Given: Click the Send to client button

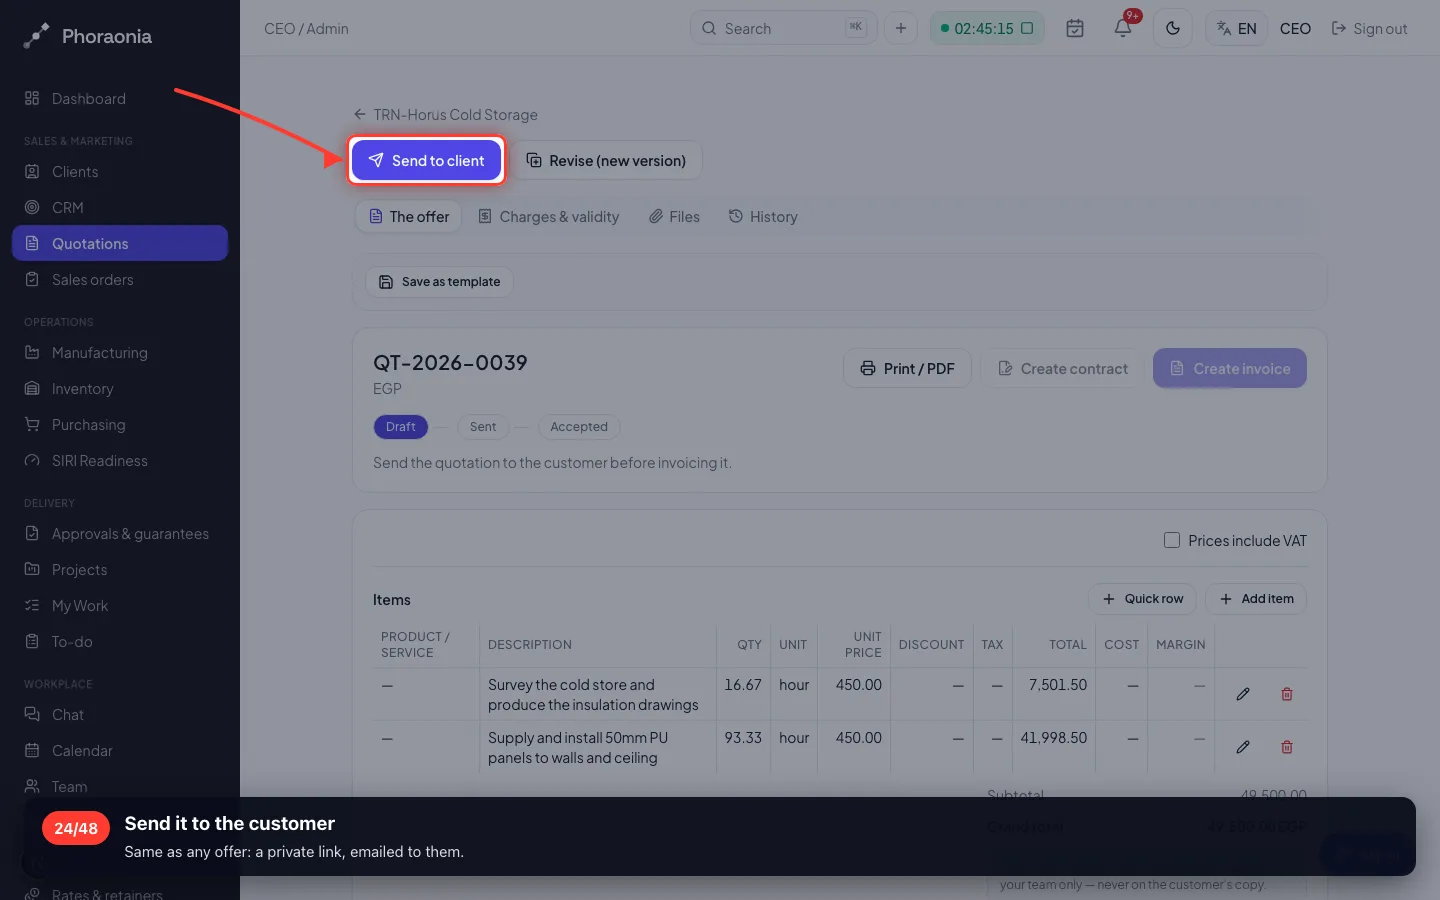Looking at the screenshot, I should coord(426,160).
